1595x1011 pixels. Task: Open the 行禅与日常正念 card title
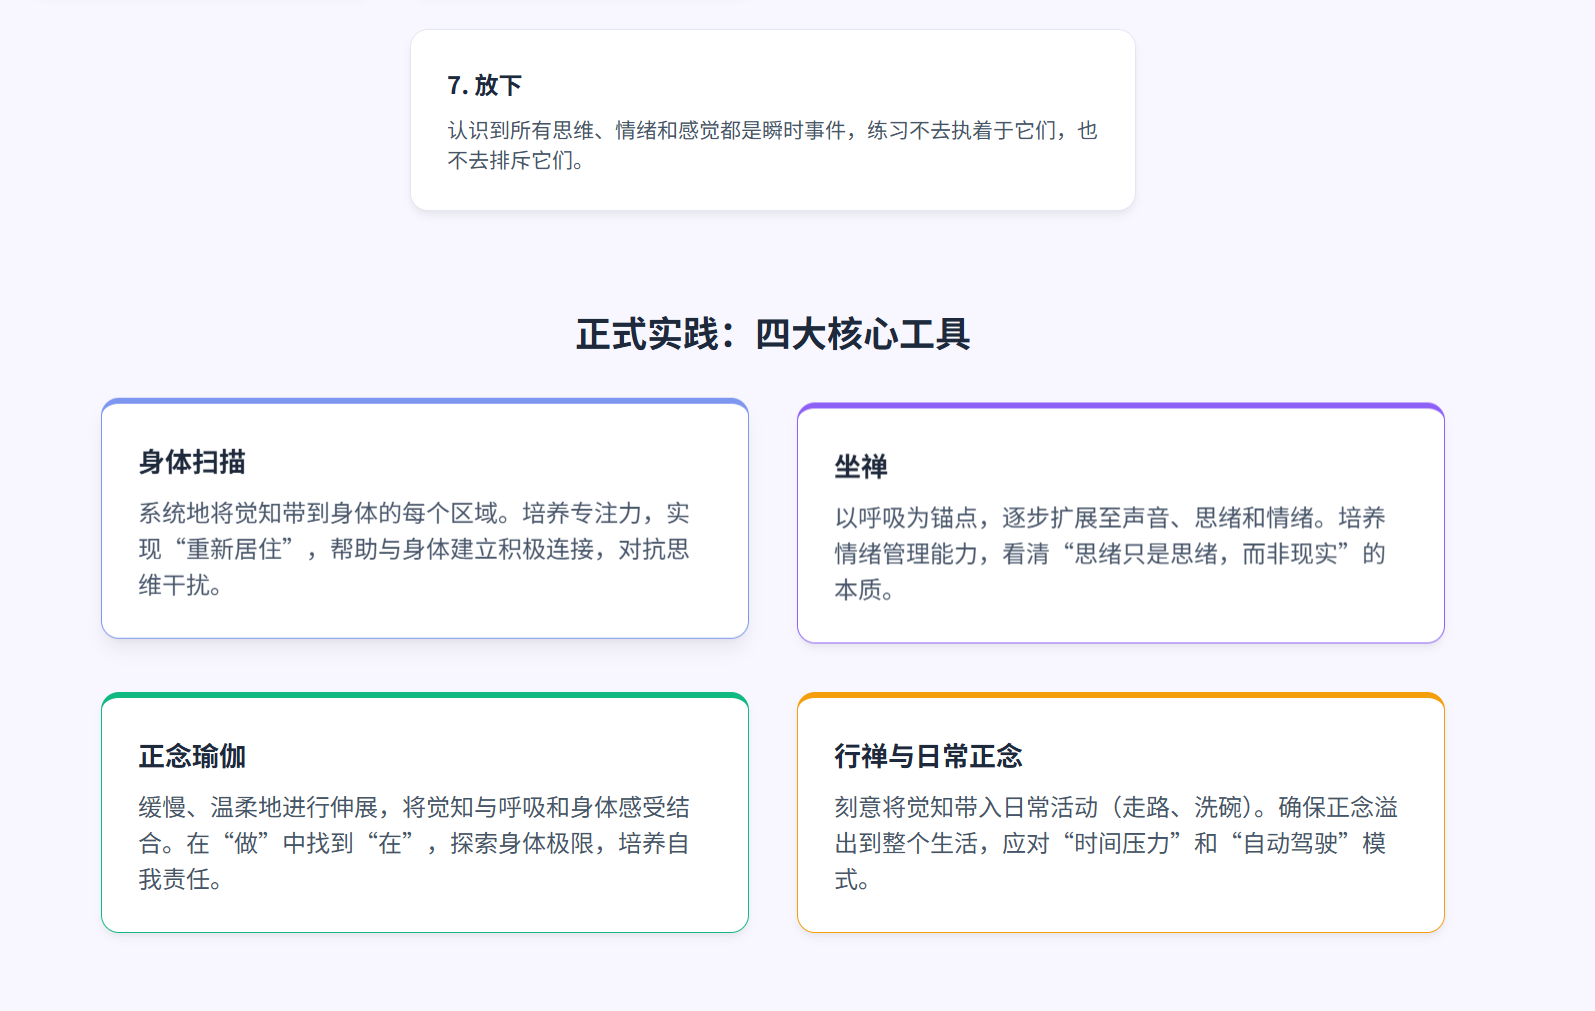point(928,756)
